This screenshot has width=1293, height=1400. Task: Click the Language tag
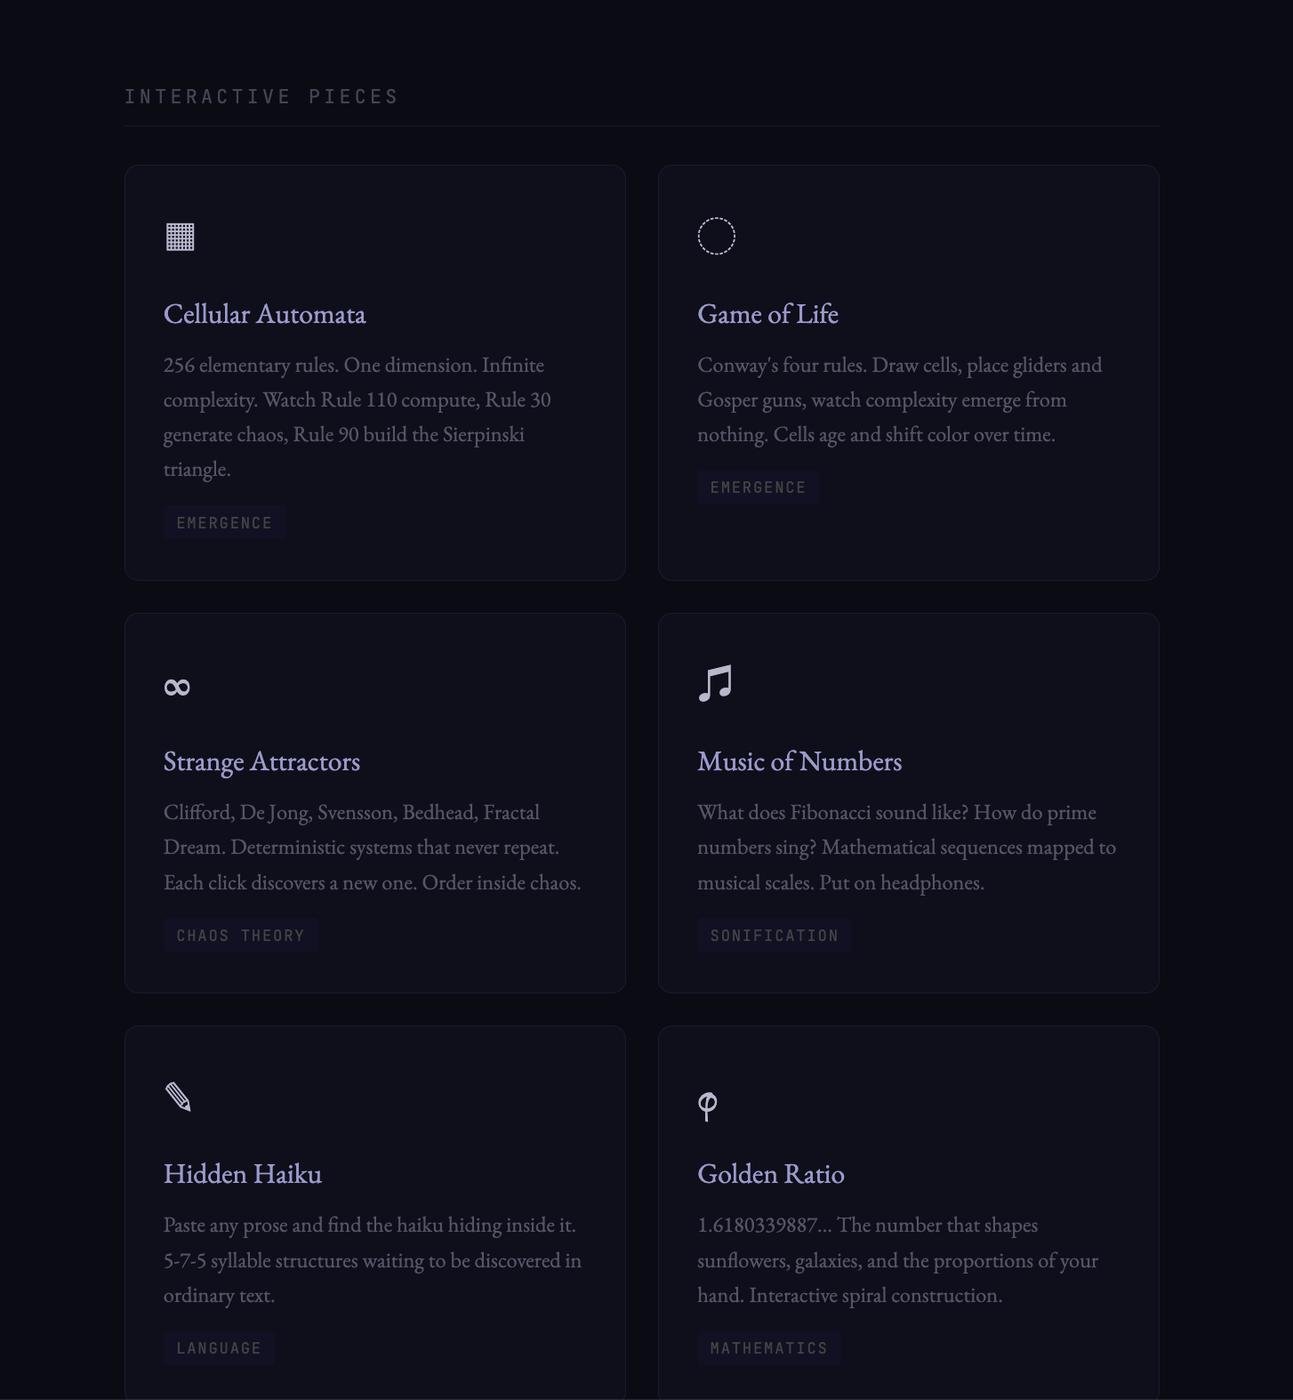point(219,1348)
